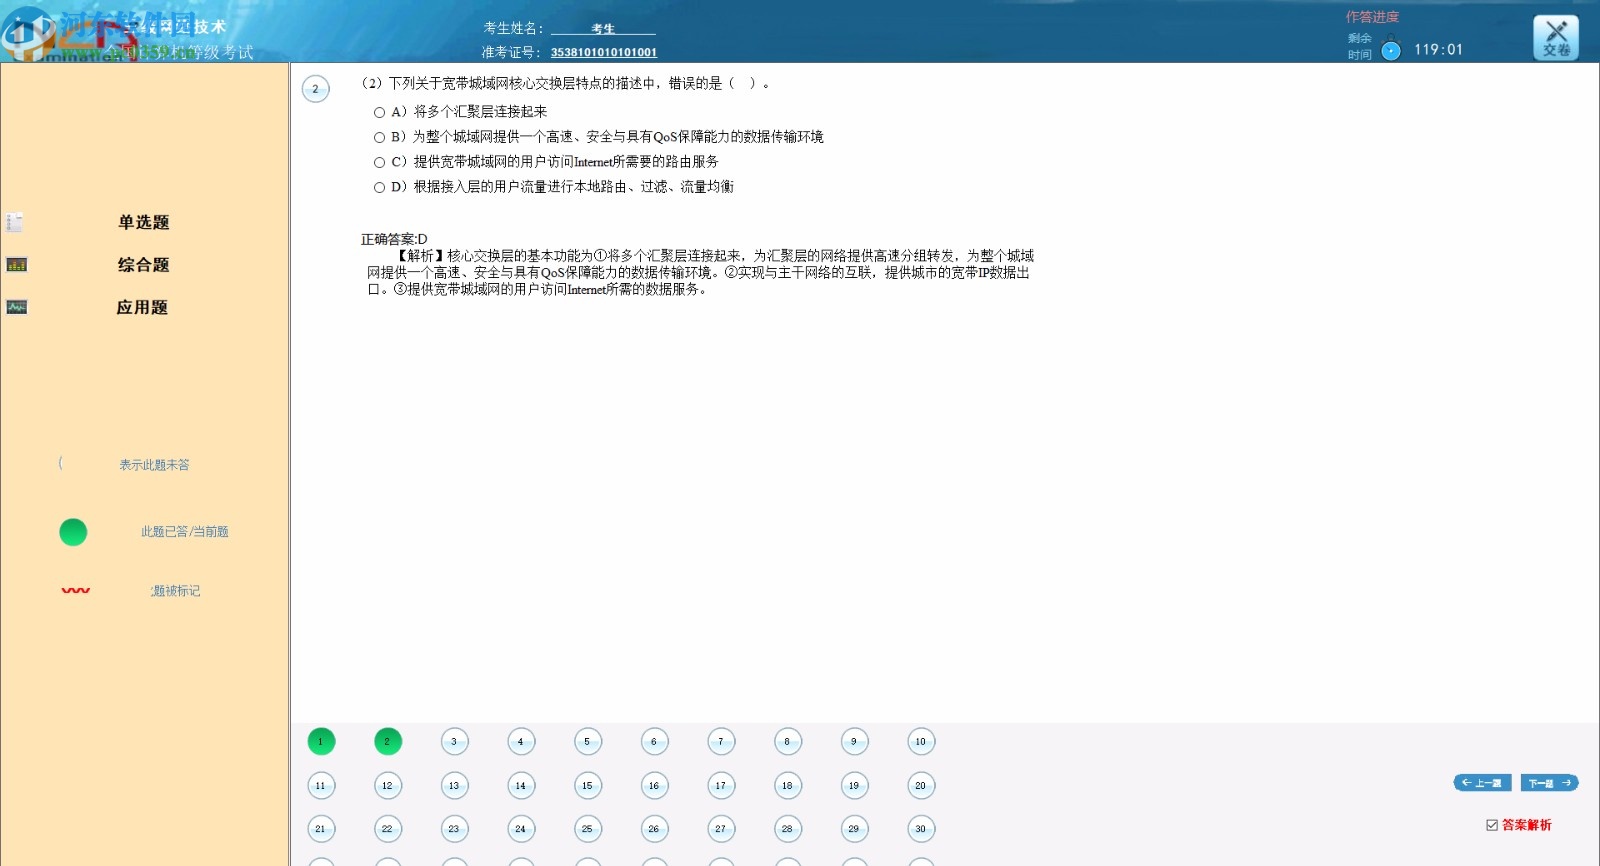Jump to question 26 circle
This screenshot has width=1600, height=866.
(x=654, y=828)
